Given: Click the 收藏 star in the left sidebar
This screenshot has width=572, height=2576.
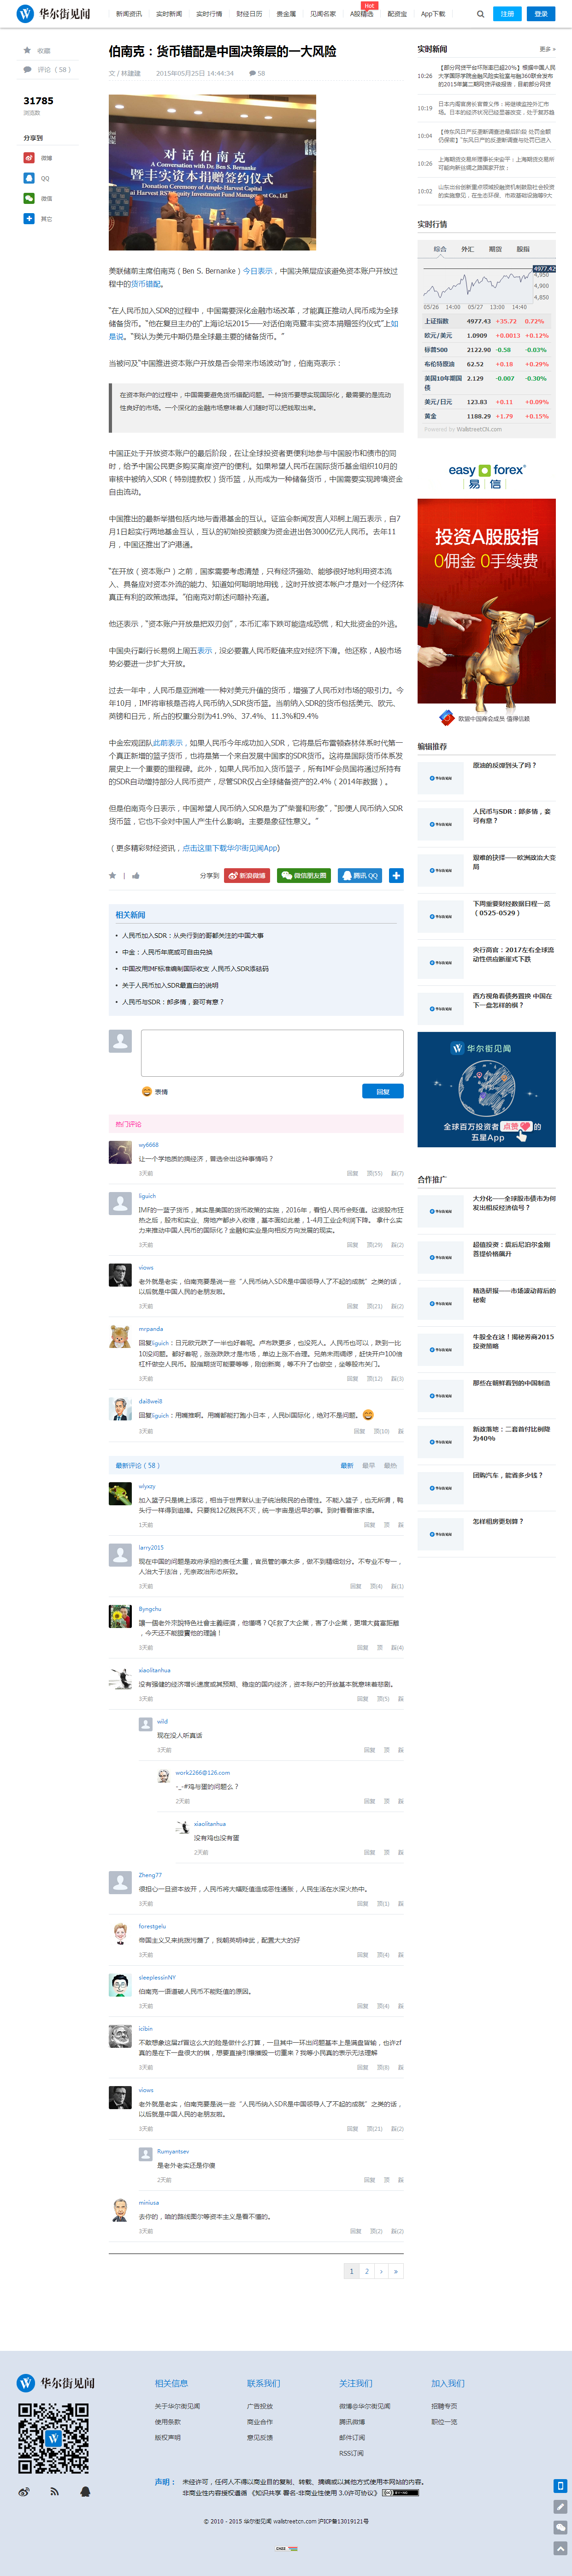Looking at the screenshot, I should 27,50.
